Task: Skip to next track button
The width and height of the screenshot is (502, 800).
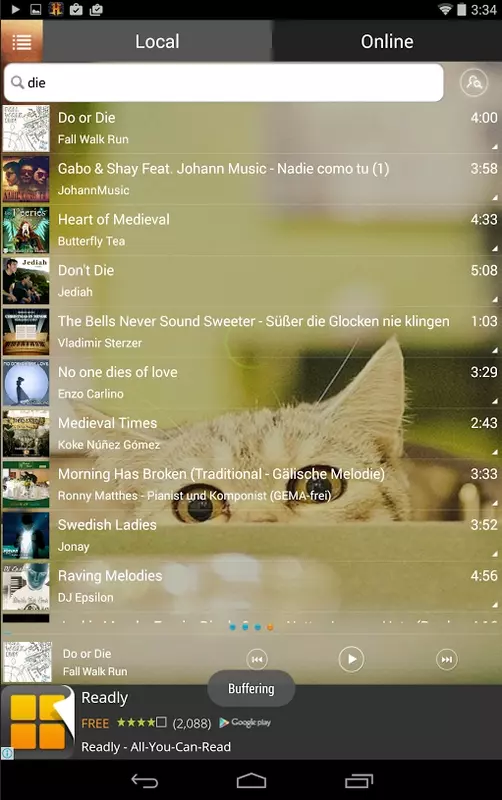Action: [x=446, y=659]
